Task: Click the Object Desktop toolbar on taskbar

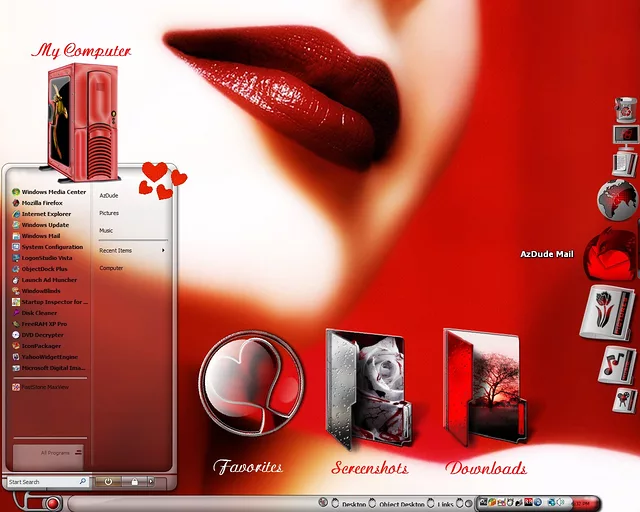Action: [x=402, y=504]
